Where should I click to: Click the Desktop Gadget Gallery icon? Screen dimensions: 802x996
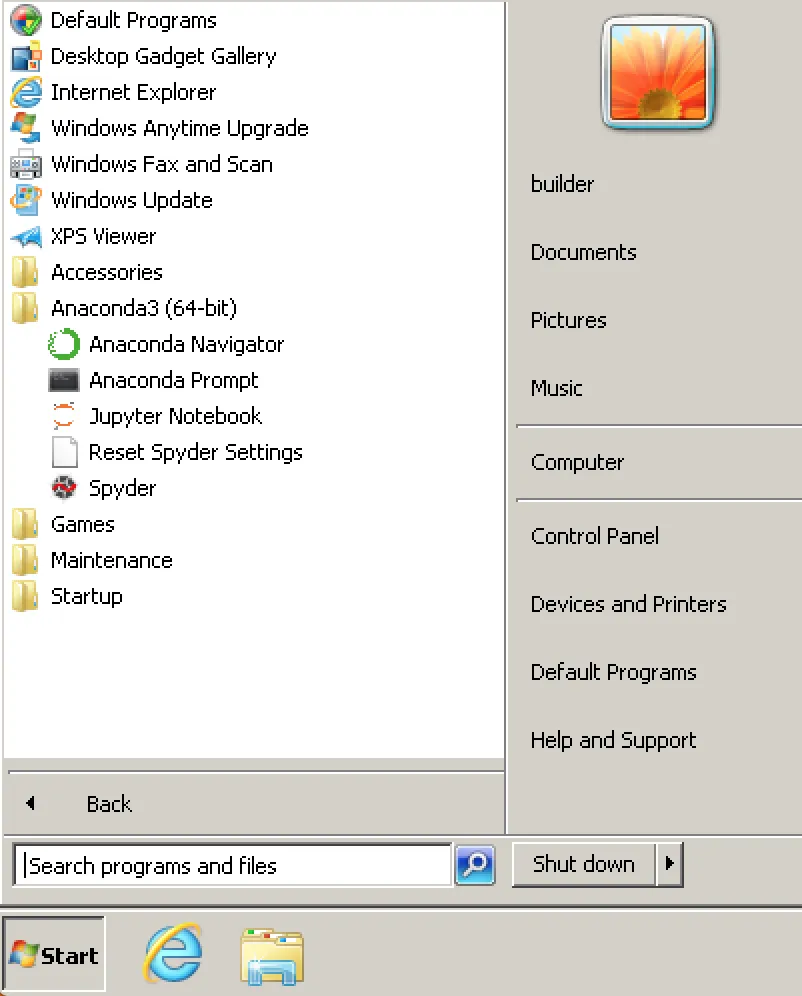pyautogui.click(x=26, y=56)
